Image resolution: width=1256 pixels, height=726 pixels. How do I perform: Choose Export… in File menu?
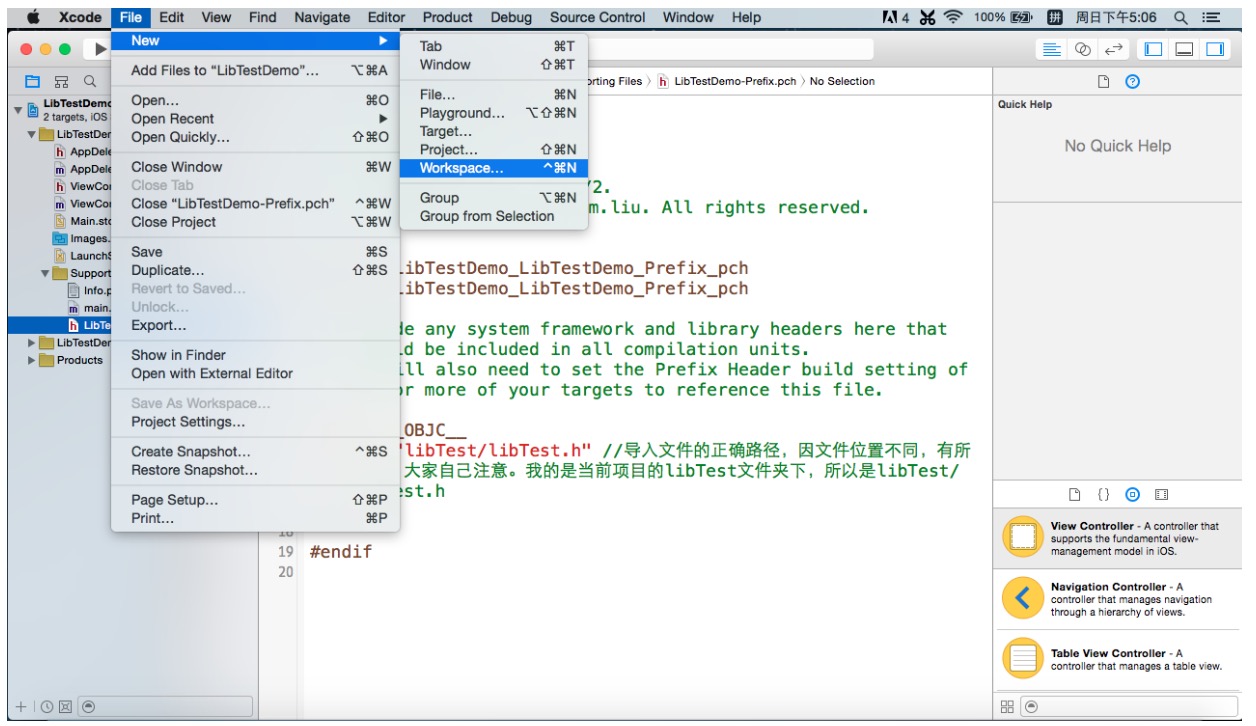255,325
